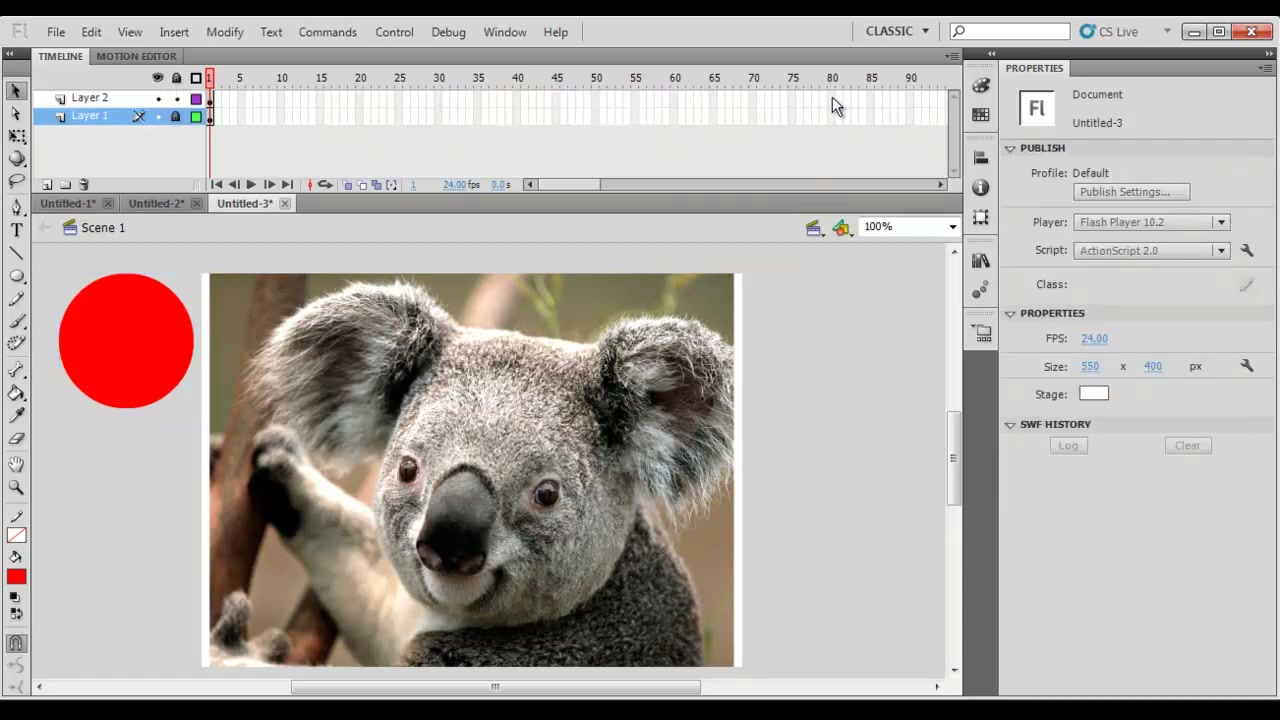Select the Zoom magnifier tool
1280x720 pixels.
(x=16, y=488)
